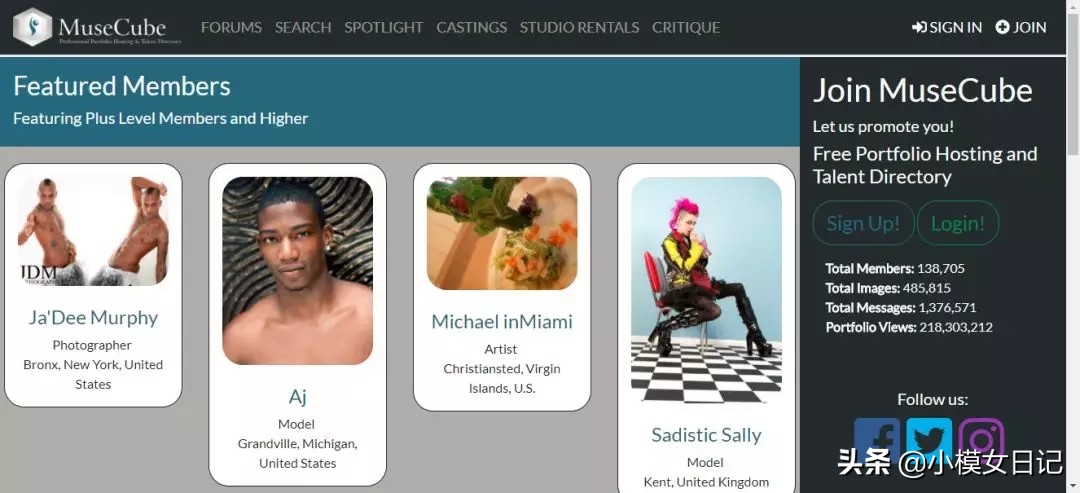Open the Search menu item

pyautogui.click(x=303, y=28)
